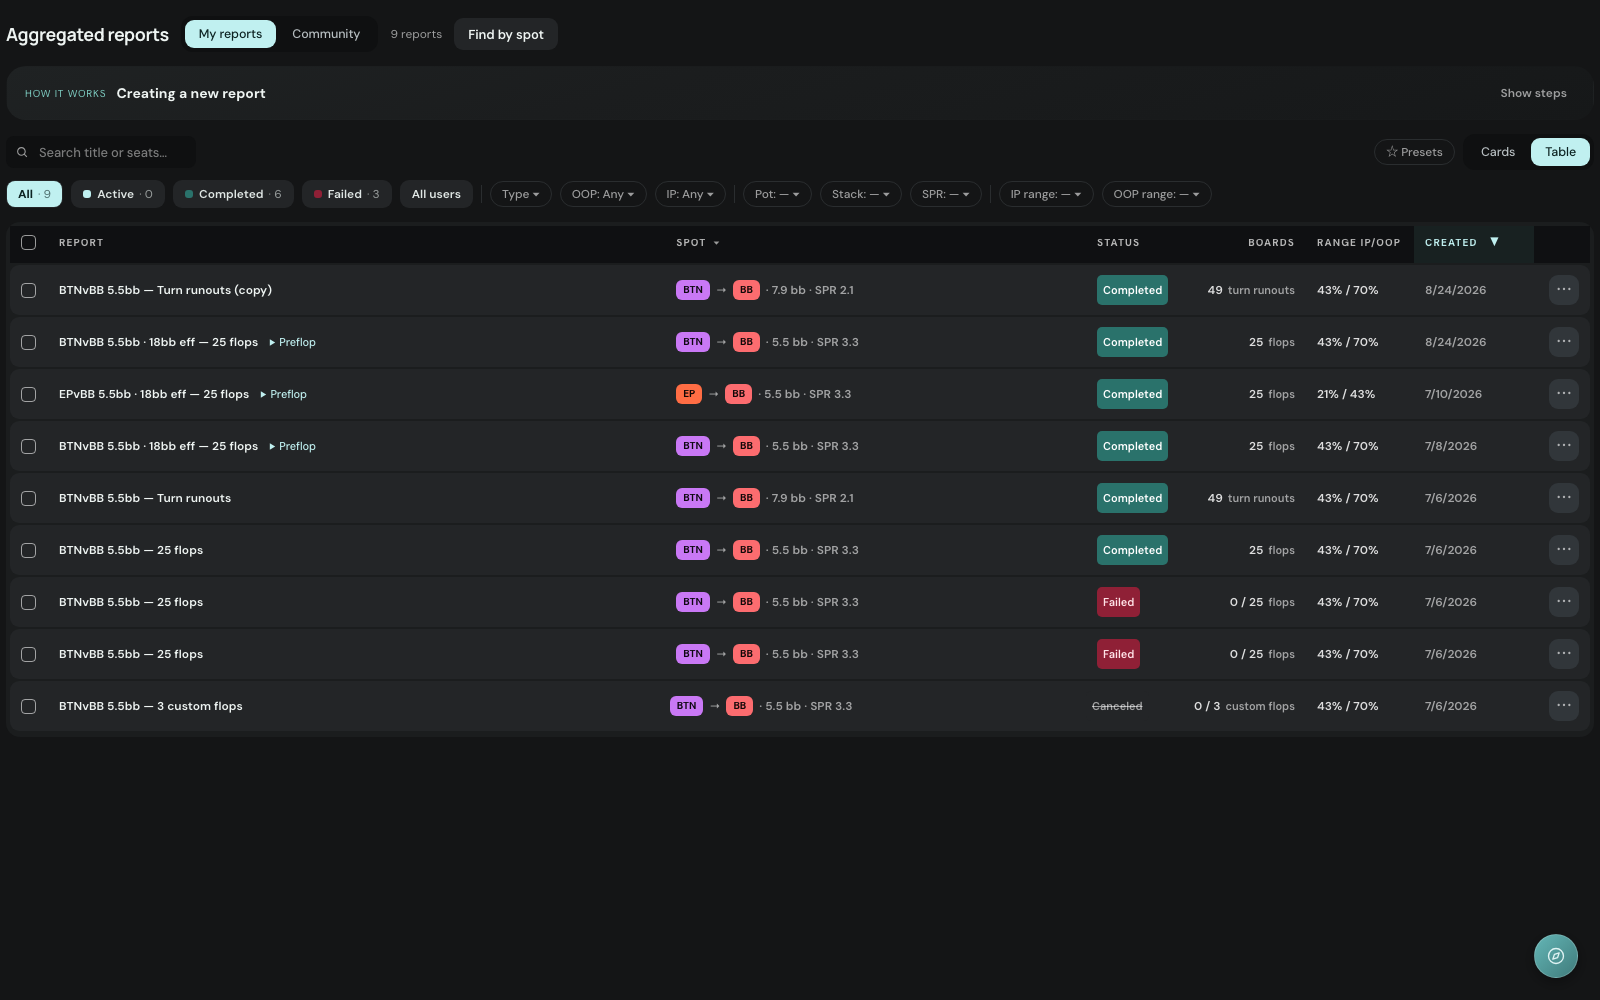The image size is (1600, 1000).
Task: Check the checkbox of the 8/24/2026 '25 flops' Preflop row
Action: (x=29, y=342)
